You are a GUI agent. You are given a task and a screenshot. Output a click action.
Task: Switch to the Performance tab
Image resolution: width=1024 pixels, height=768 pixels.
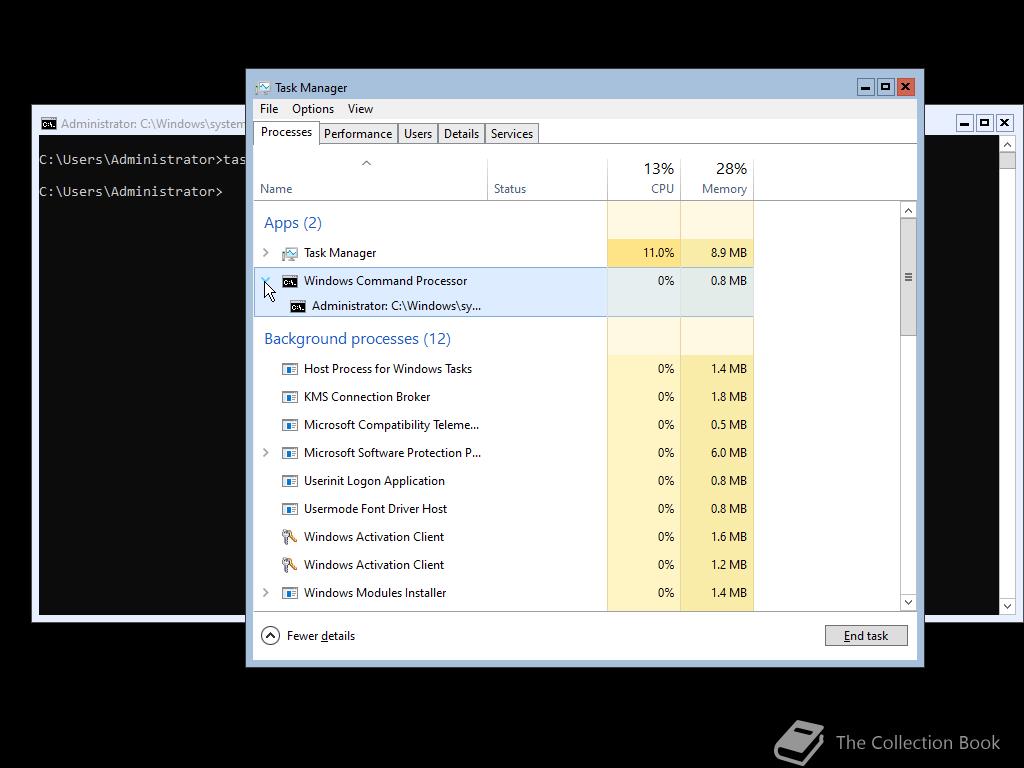coord(358,134)
